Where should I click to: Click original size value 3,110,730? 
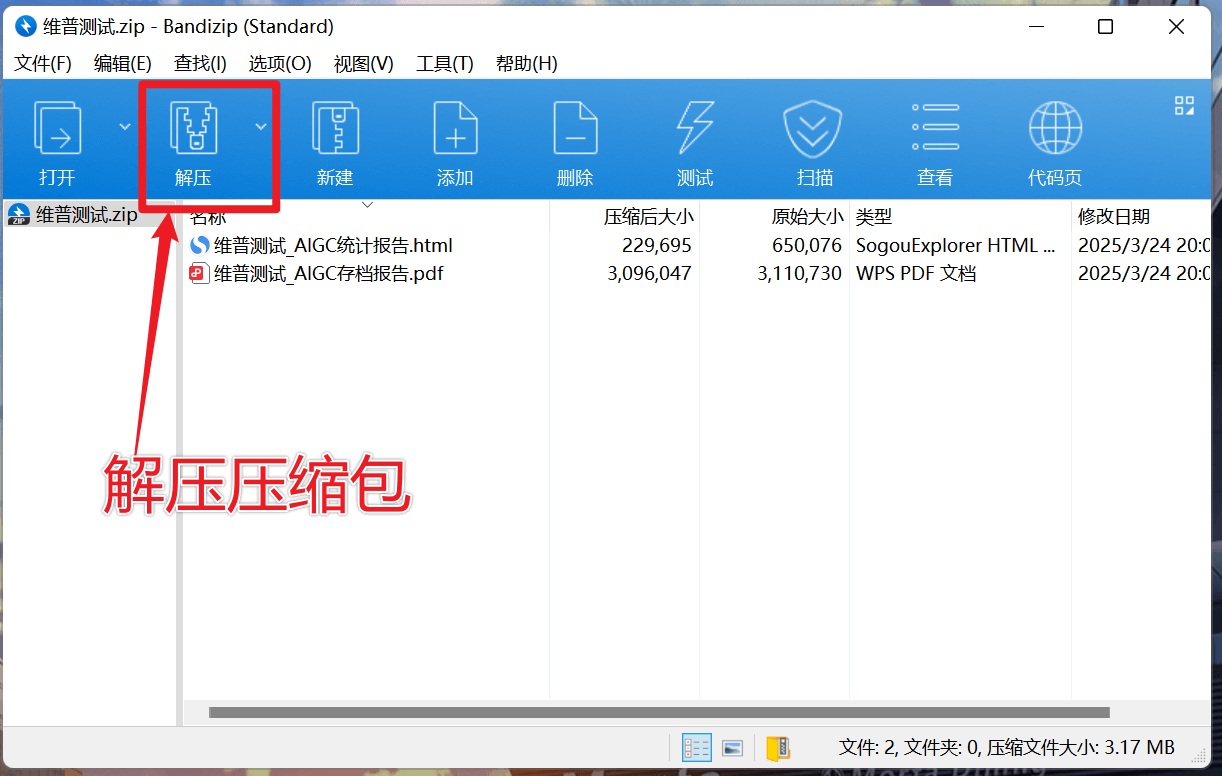(800, 273)
